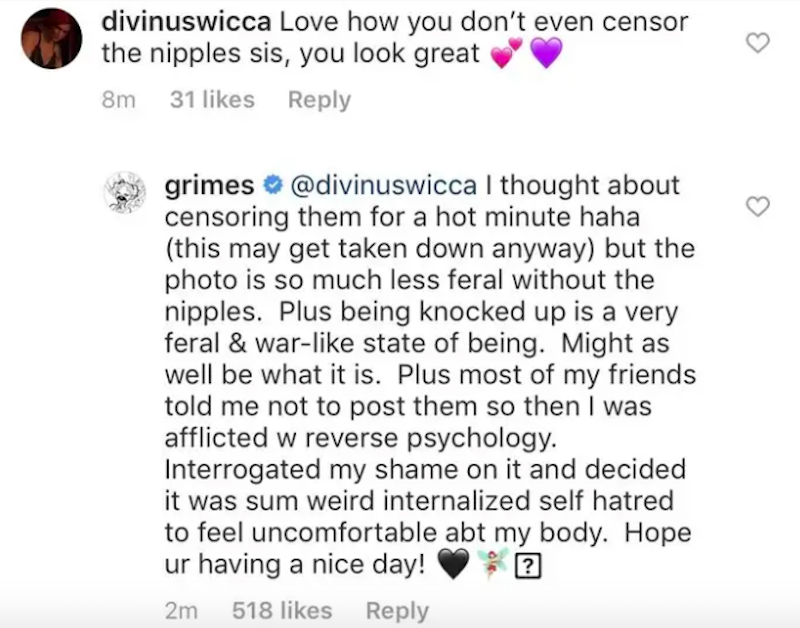Screen dimensions: 800x628
Task: Click the grimes verified badge
Action: 272,185
